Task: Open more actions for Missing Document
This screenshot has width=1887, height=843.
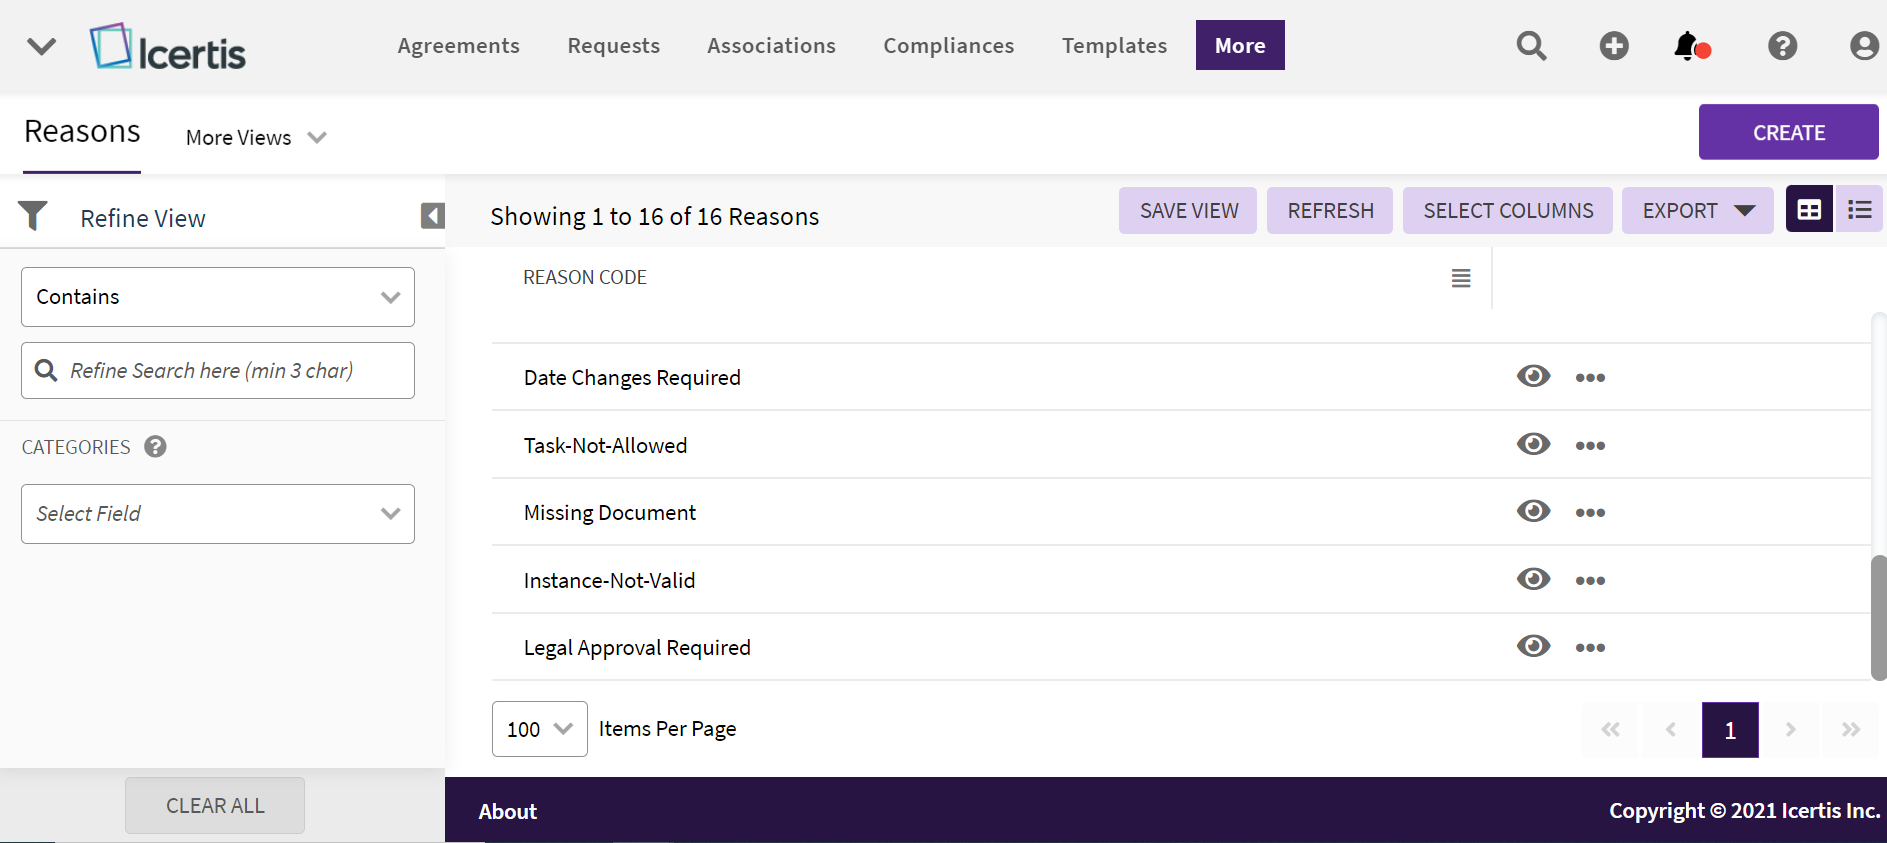Action: [x=1589, y=513]
